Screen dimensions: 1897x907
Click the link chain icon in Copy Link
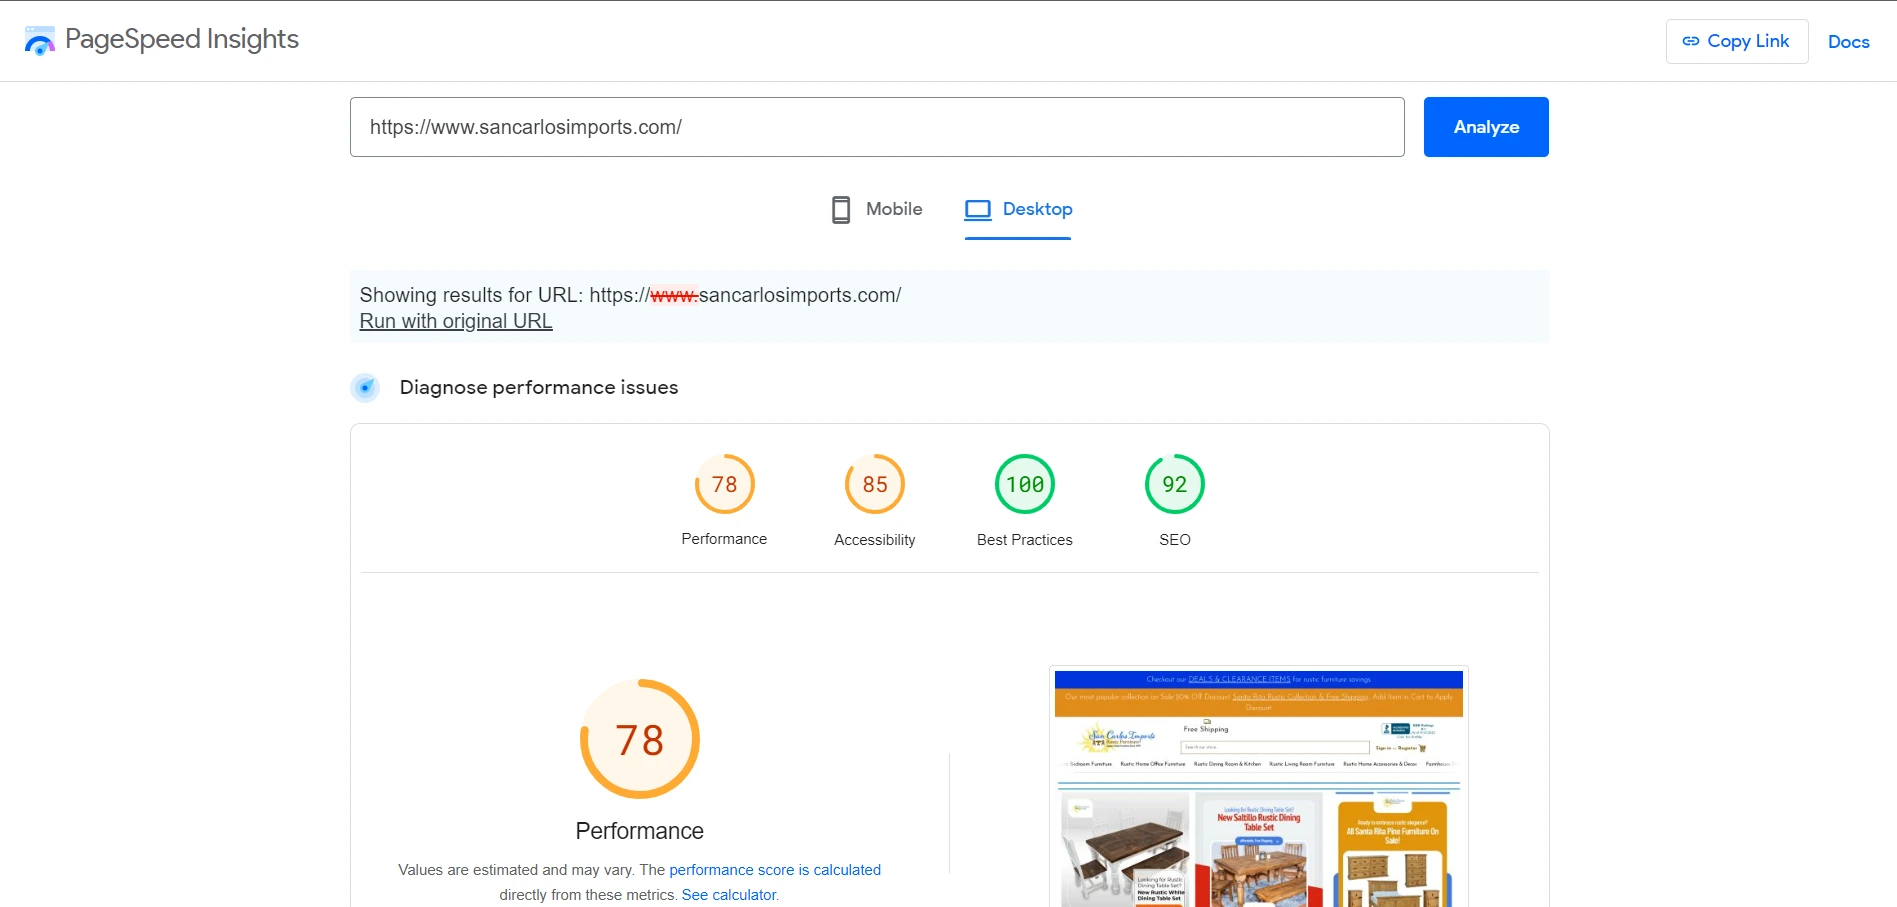pos(1691,41)
